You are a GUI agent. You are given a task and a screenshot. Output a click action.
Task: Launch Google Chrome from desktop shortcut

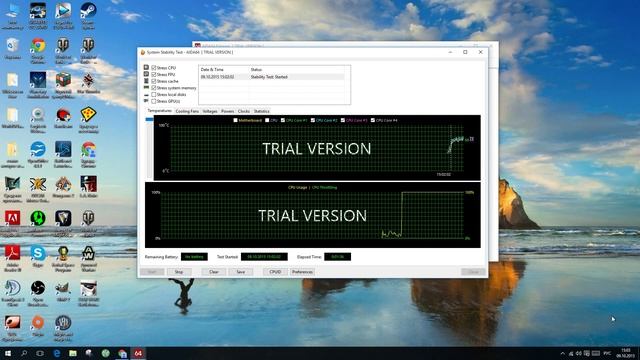(38, 50)
